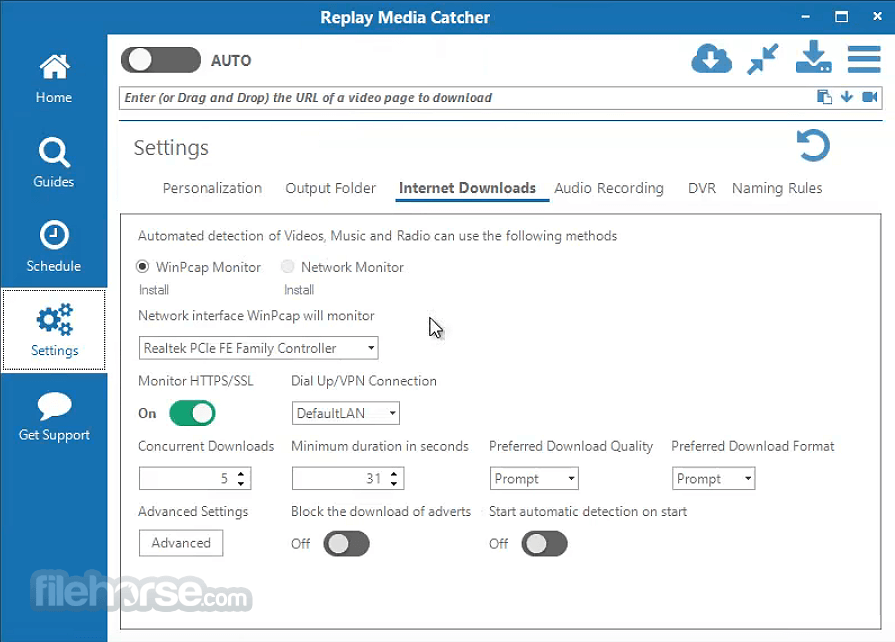The height and width of the screenshot is (642, 895).
Task: Switch to Output Folder tab
Action: click(x=330, y=188)
